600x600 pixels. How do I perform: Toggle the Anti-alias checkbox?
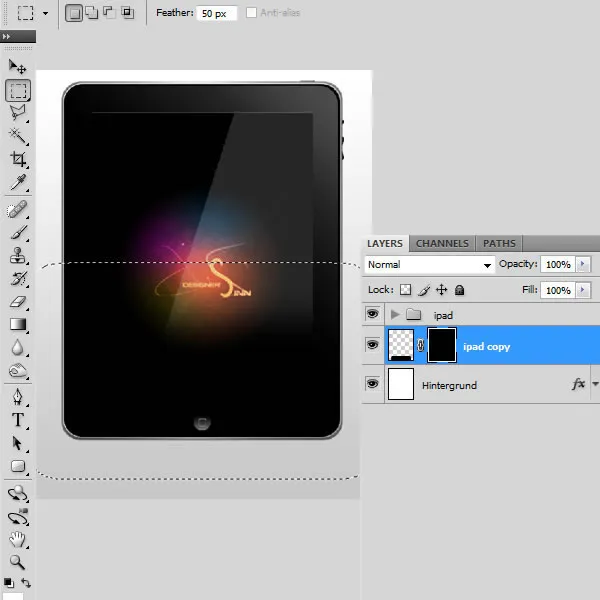pos(251,13)
